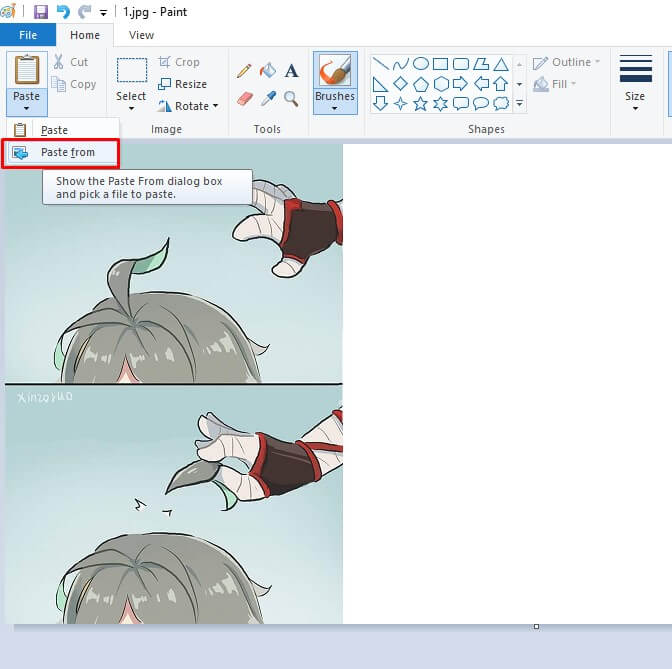
Task: Select the Diamond shape
Action: pos(401,84)
